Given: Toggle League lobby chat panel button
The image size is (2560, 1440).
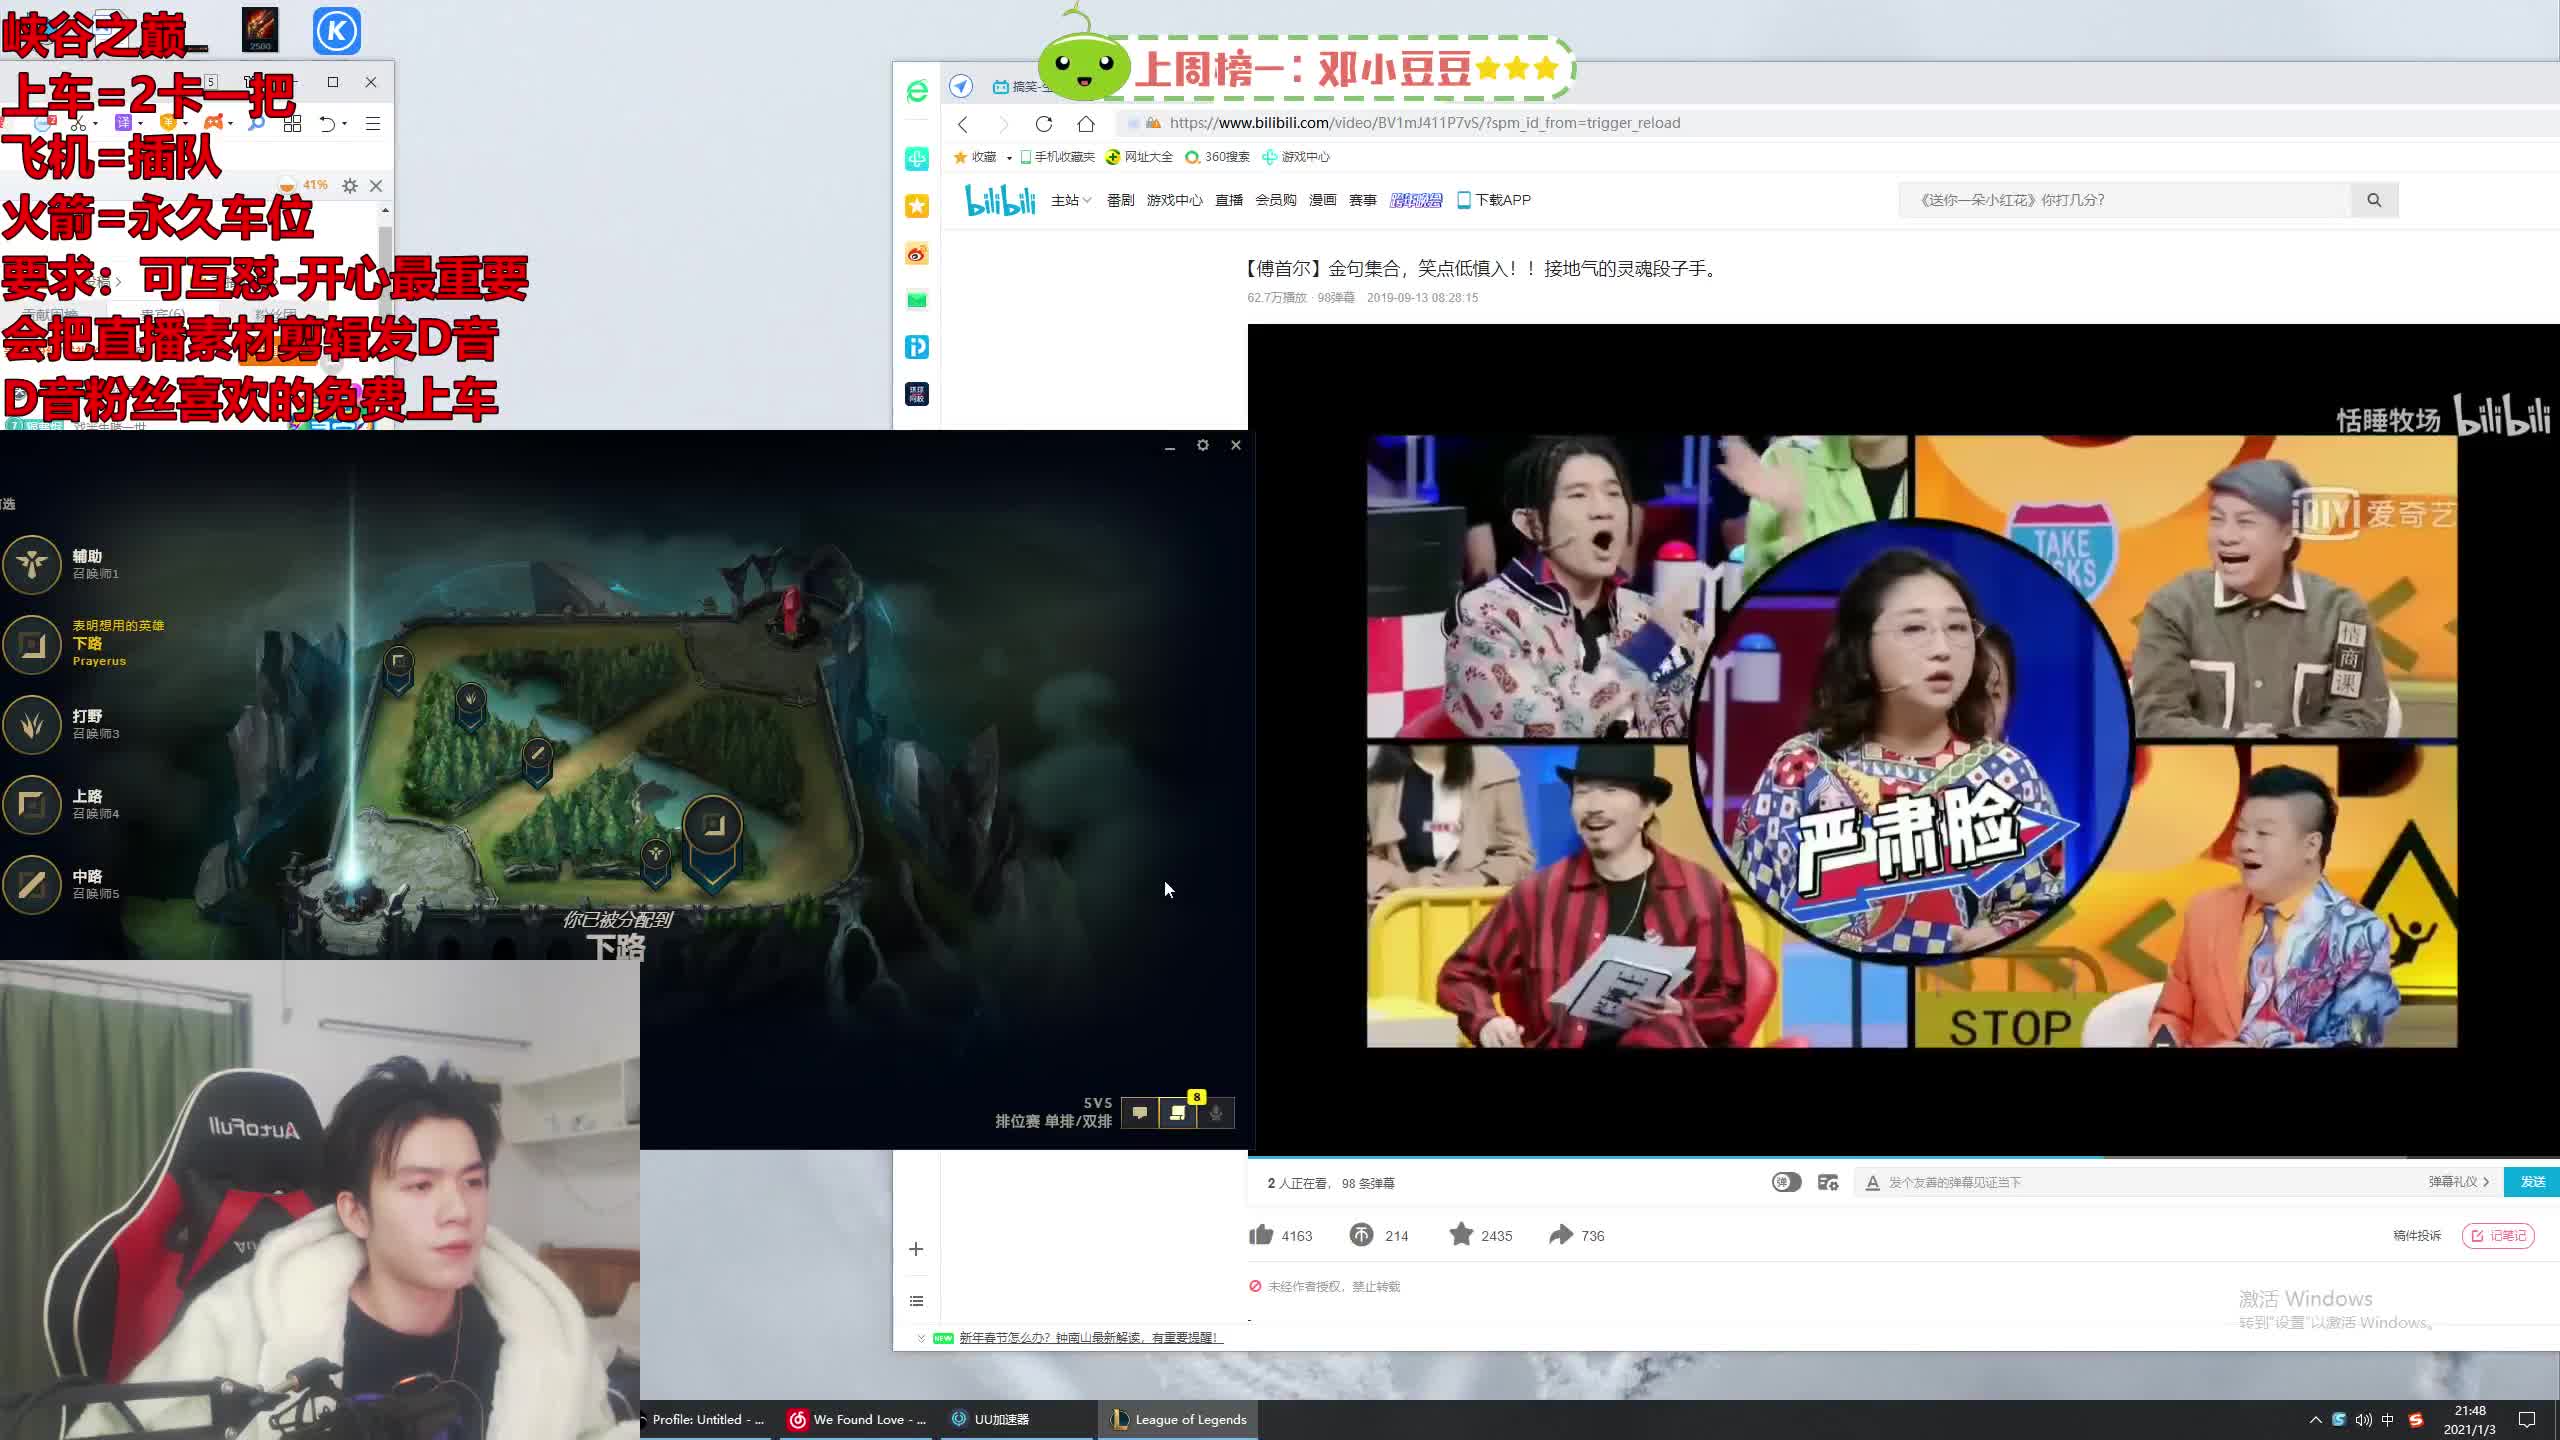Looking at the screenshot, I should pos(1139,1113).
